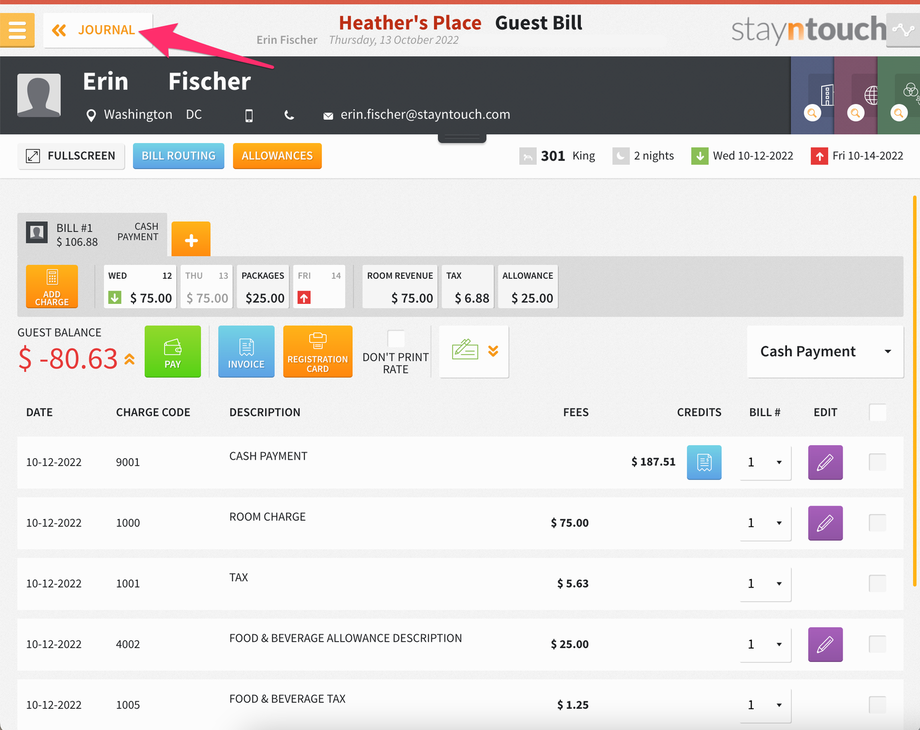Open the hamburger main menu
The image size is (920, 730).
[x=17, y=29]
